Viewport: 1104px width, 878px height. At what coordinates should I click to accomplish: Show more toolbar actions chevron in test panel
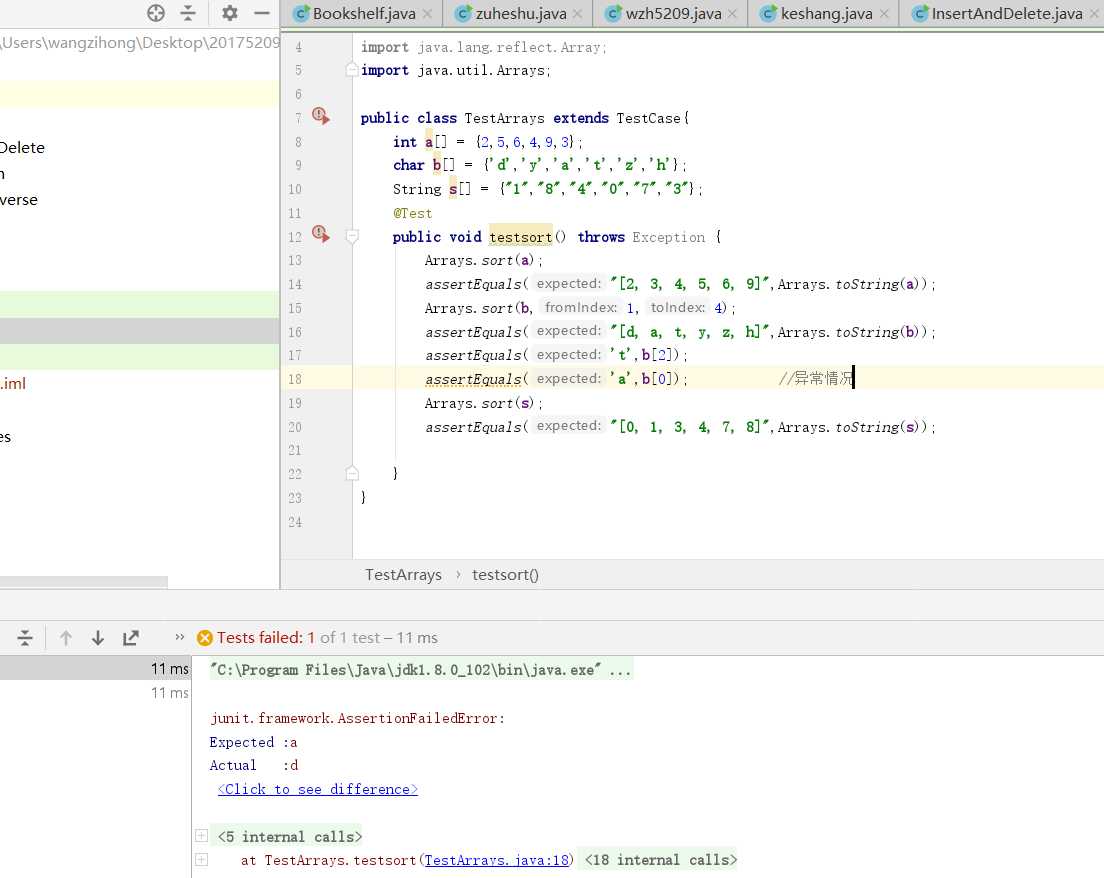coord(180,638)
